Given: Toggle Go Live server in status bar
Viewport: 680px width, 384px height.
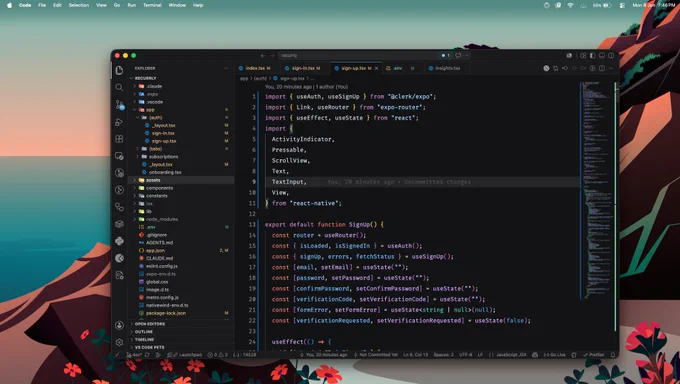Looking at the screenshot, I should (x=555, y=354).
